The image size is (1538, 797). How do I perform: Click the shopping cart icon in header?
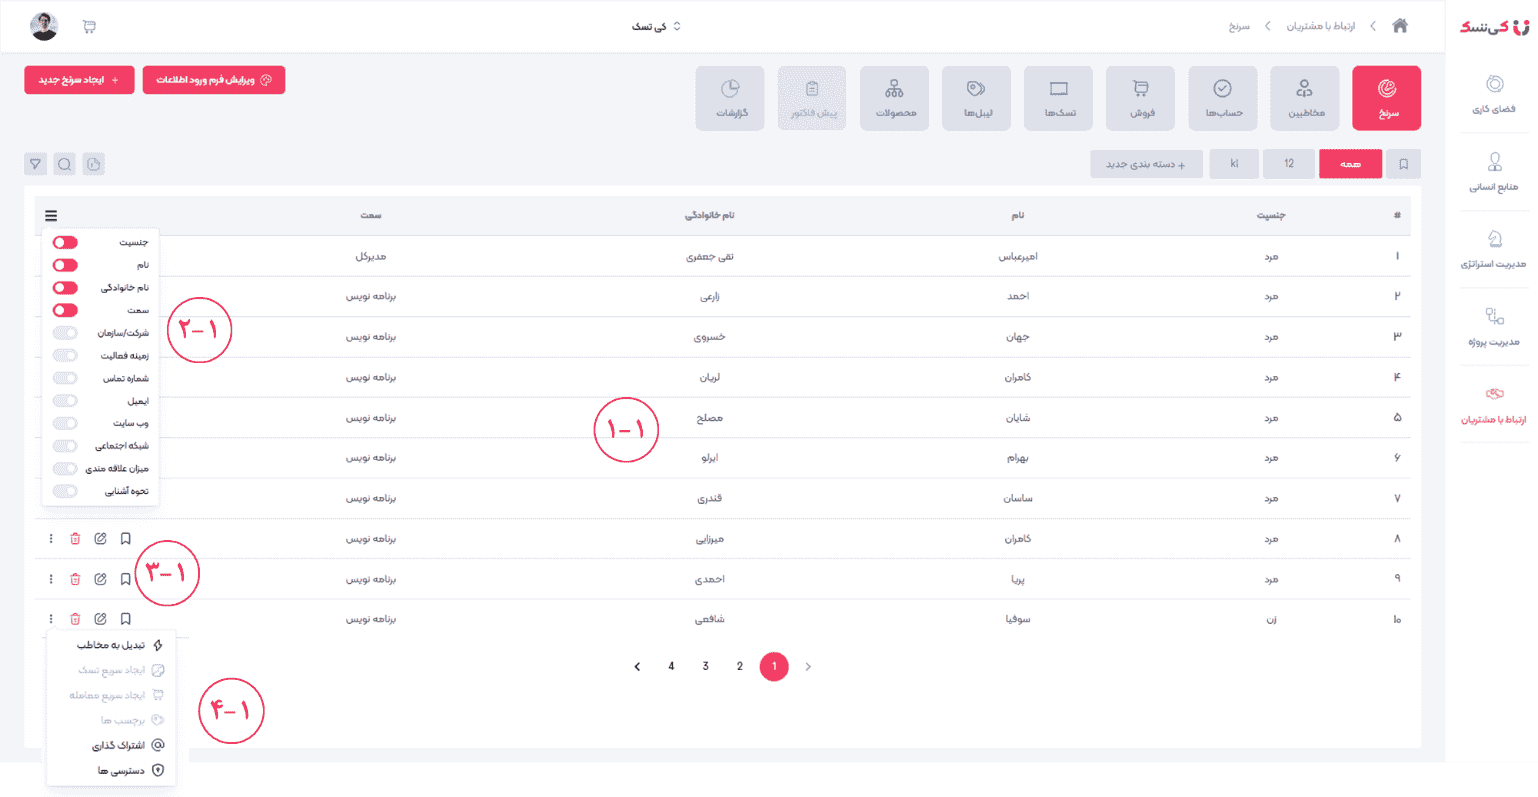89,27
